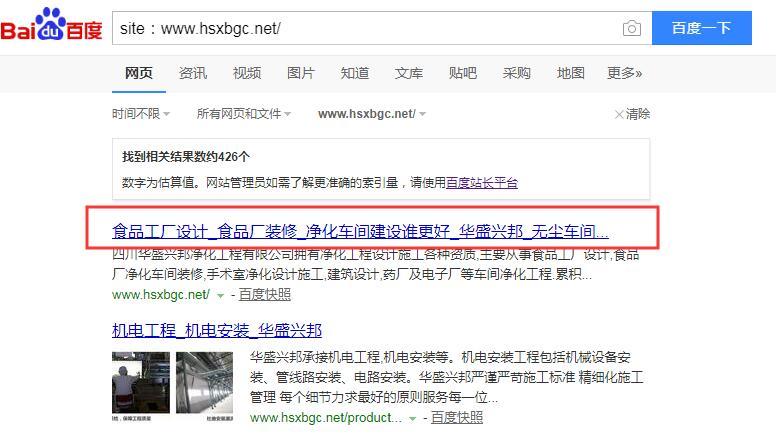Go to the 文库 tab

[409, 73]
